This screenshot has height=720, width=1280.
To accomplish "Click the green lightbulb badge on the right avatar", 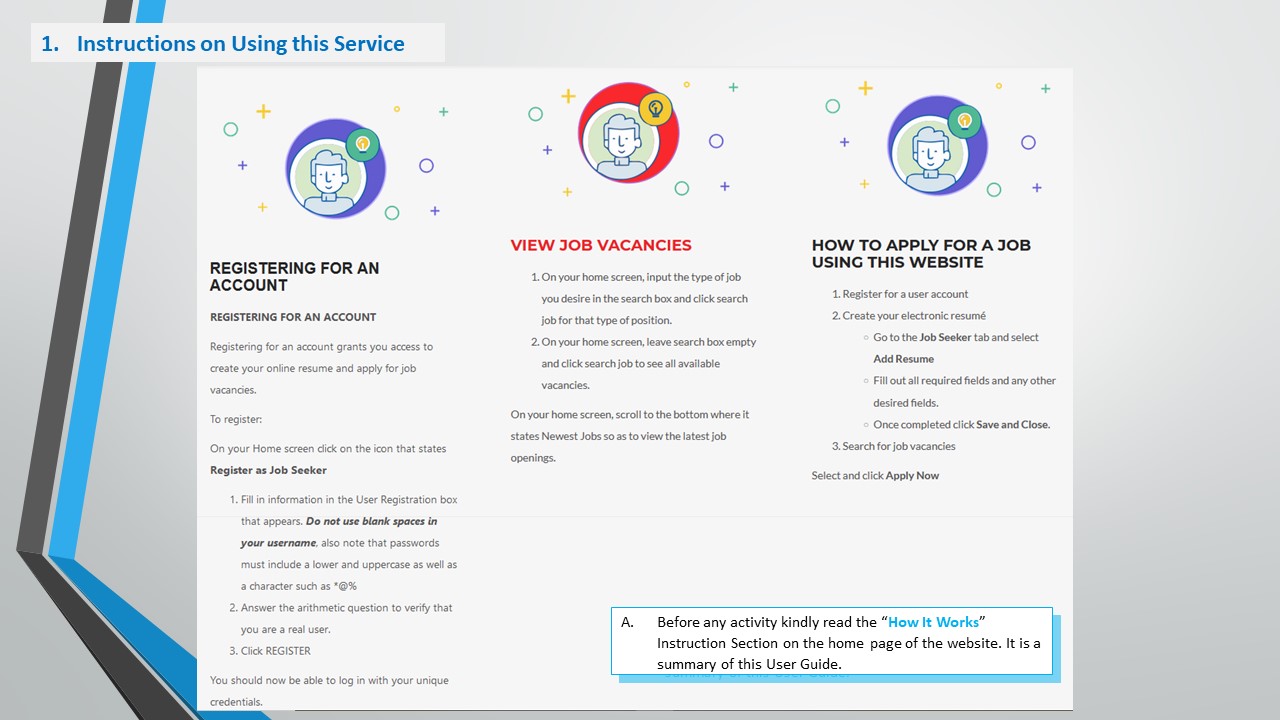I will point(964,121).
